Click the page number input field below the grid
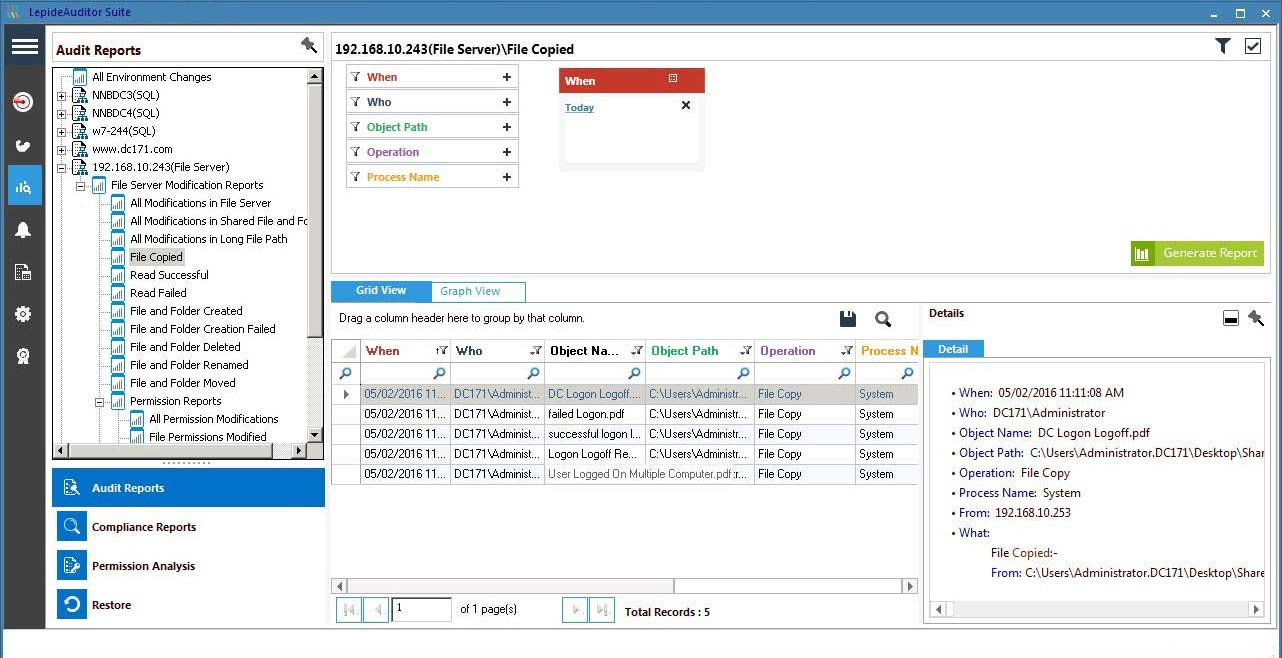 421,610
